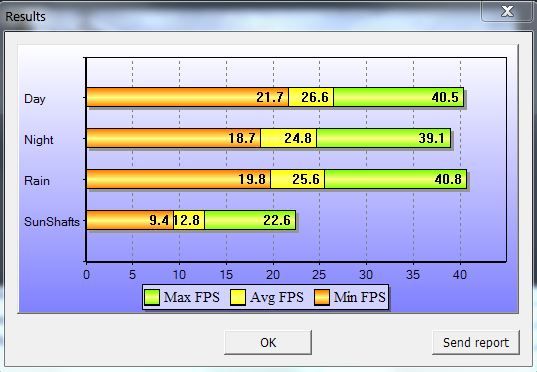537x372 pixels.
Task: Select the Rain Max FPS segment 40.8
Action: click(396, 179)
